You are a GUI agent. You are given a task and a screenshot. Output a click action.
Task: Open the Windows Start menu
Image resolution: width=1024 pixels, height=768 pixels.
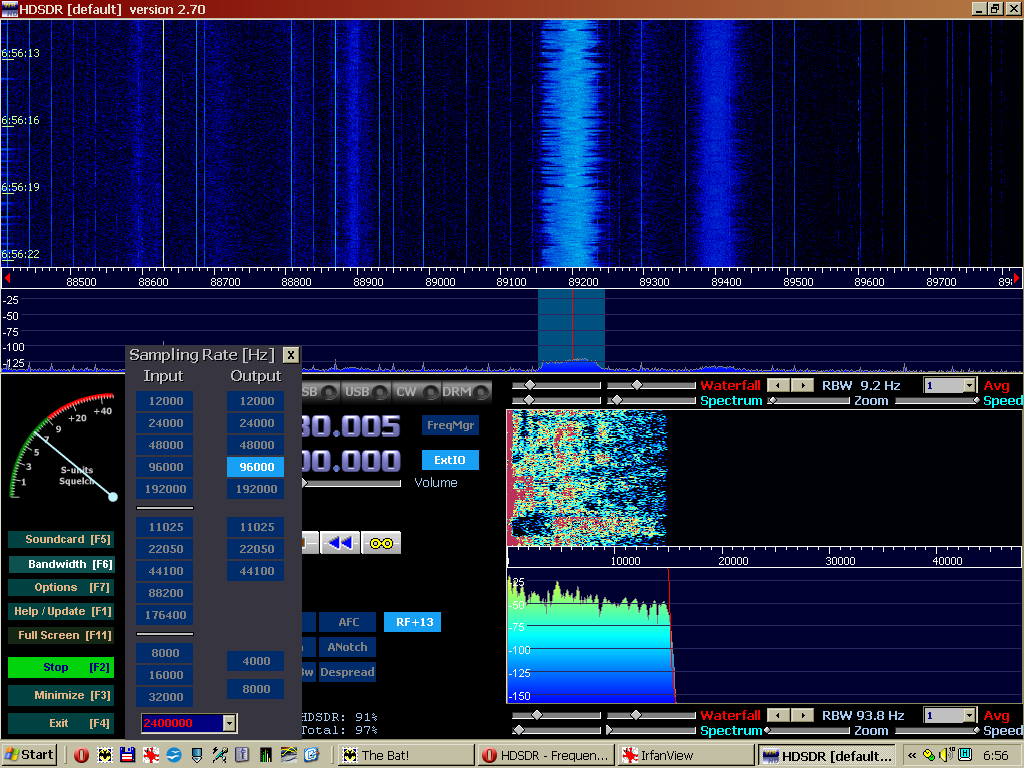pyautogui.click(x=29, y=755)
